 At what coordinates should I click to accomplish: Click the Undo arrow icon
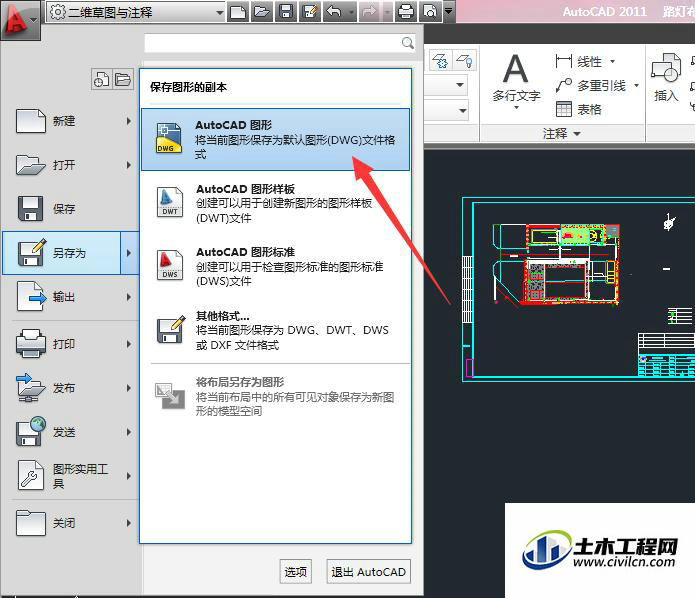click(x=334, y=12)
